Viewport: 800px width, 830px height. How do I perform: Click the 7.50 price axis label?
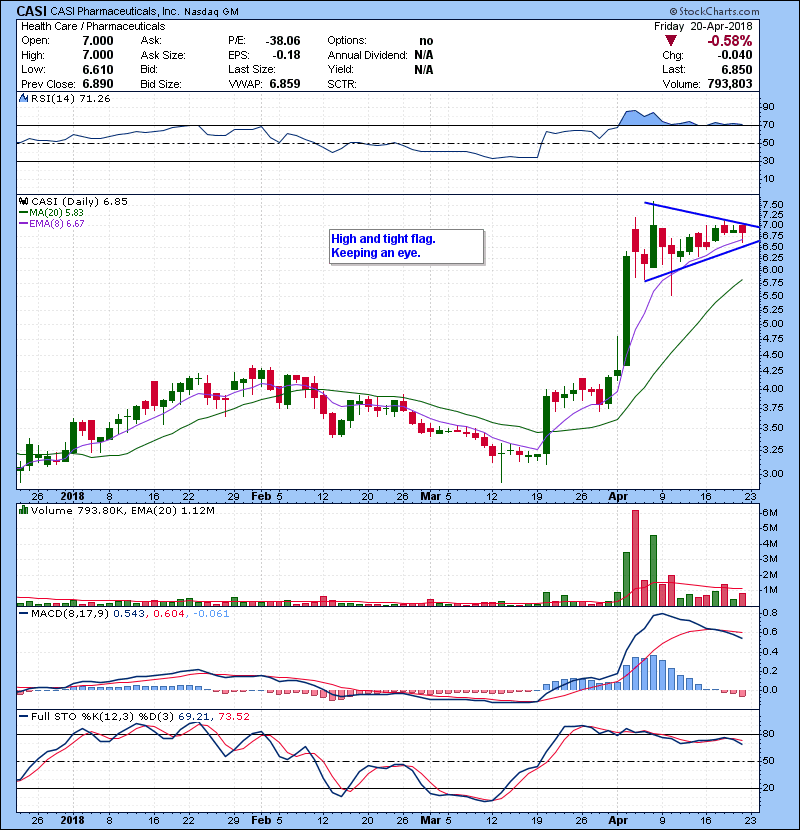tap(773, 204)
